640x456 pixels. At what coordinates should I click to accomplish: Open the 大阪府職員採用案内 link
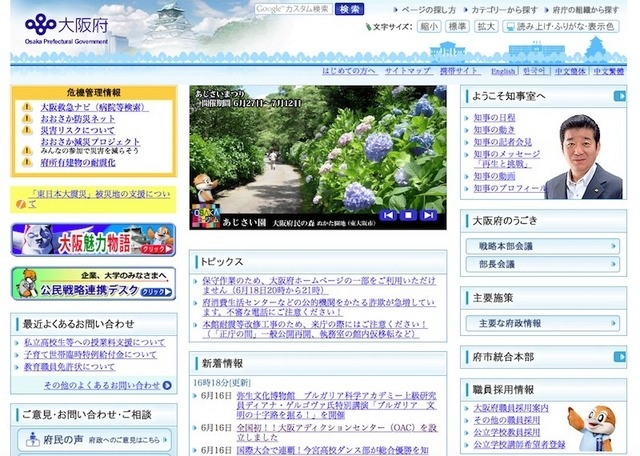point(511,408)
